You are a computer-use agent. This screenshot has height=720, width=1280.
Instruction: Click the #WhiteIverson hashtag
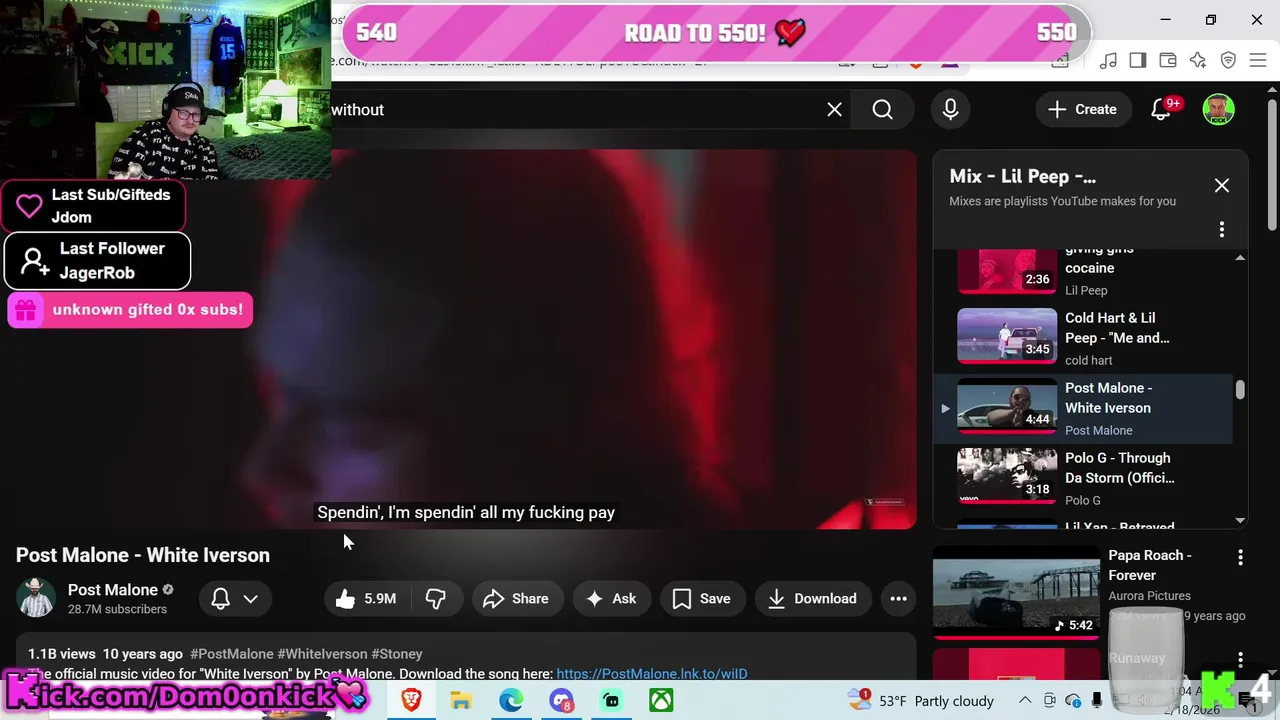coord(322,654)
